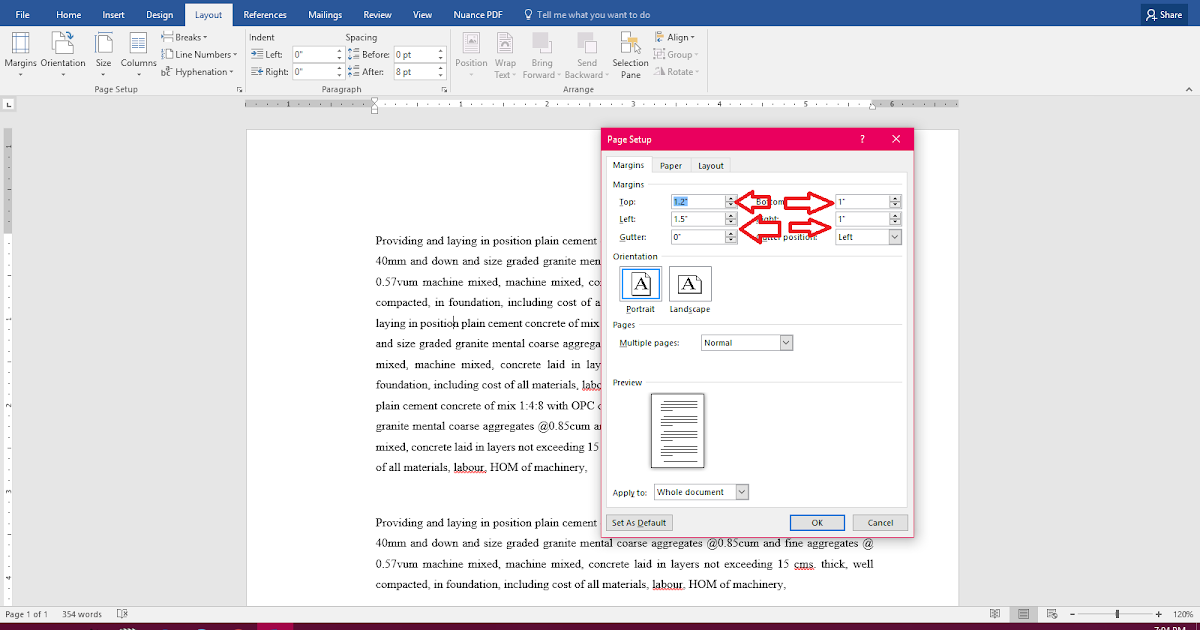Click the Share button

tap(1163, 15)
